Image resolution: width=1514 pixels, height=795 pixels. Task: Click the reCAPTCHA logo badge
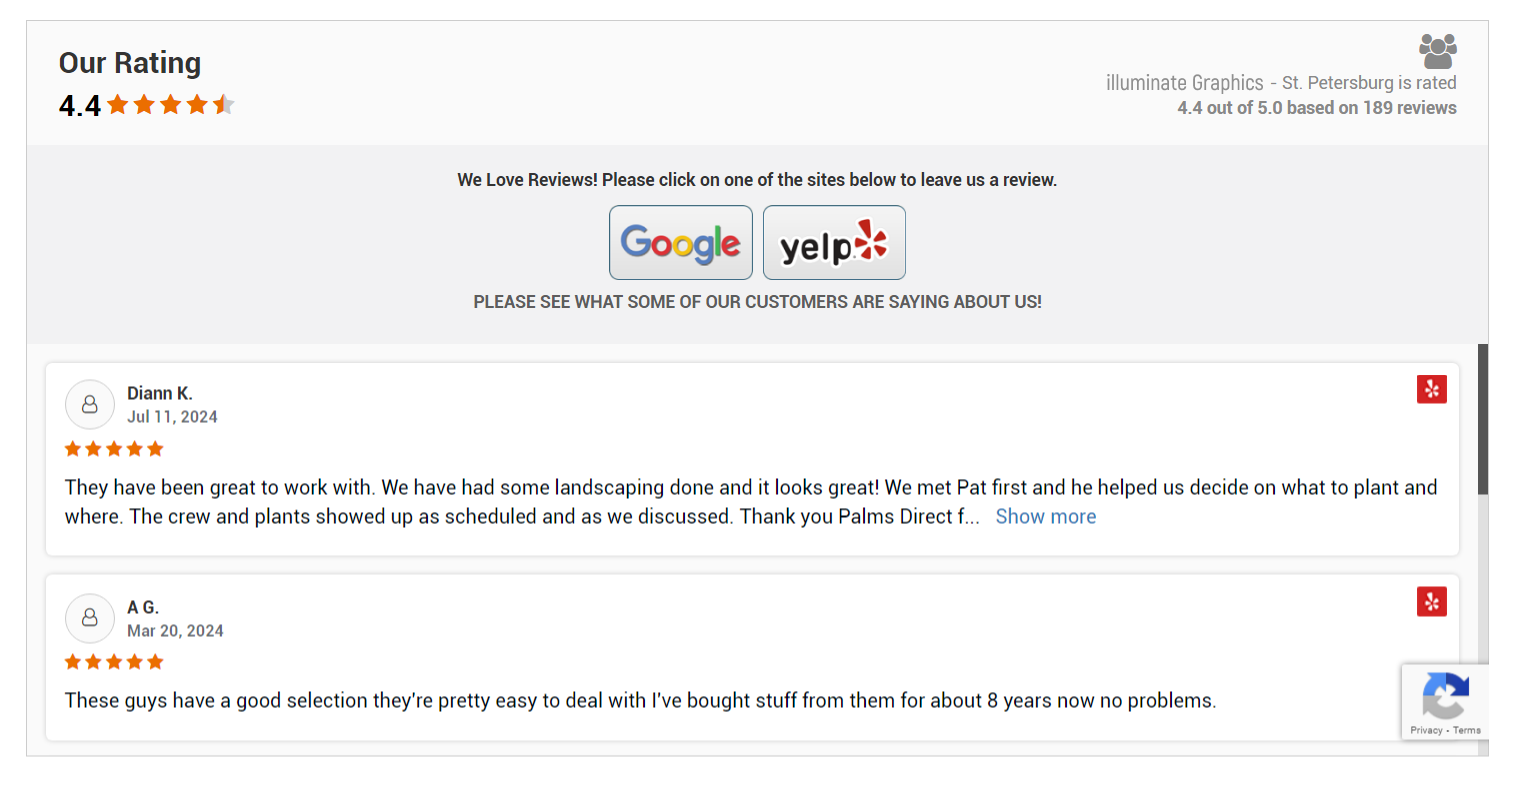click(x=1445, y=695)
